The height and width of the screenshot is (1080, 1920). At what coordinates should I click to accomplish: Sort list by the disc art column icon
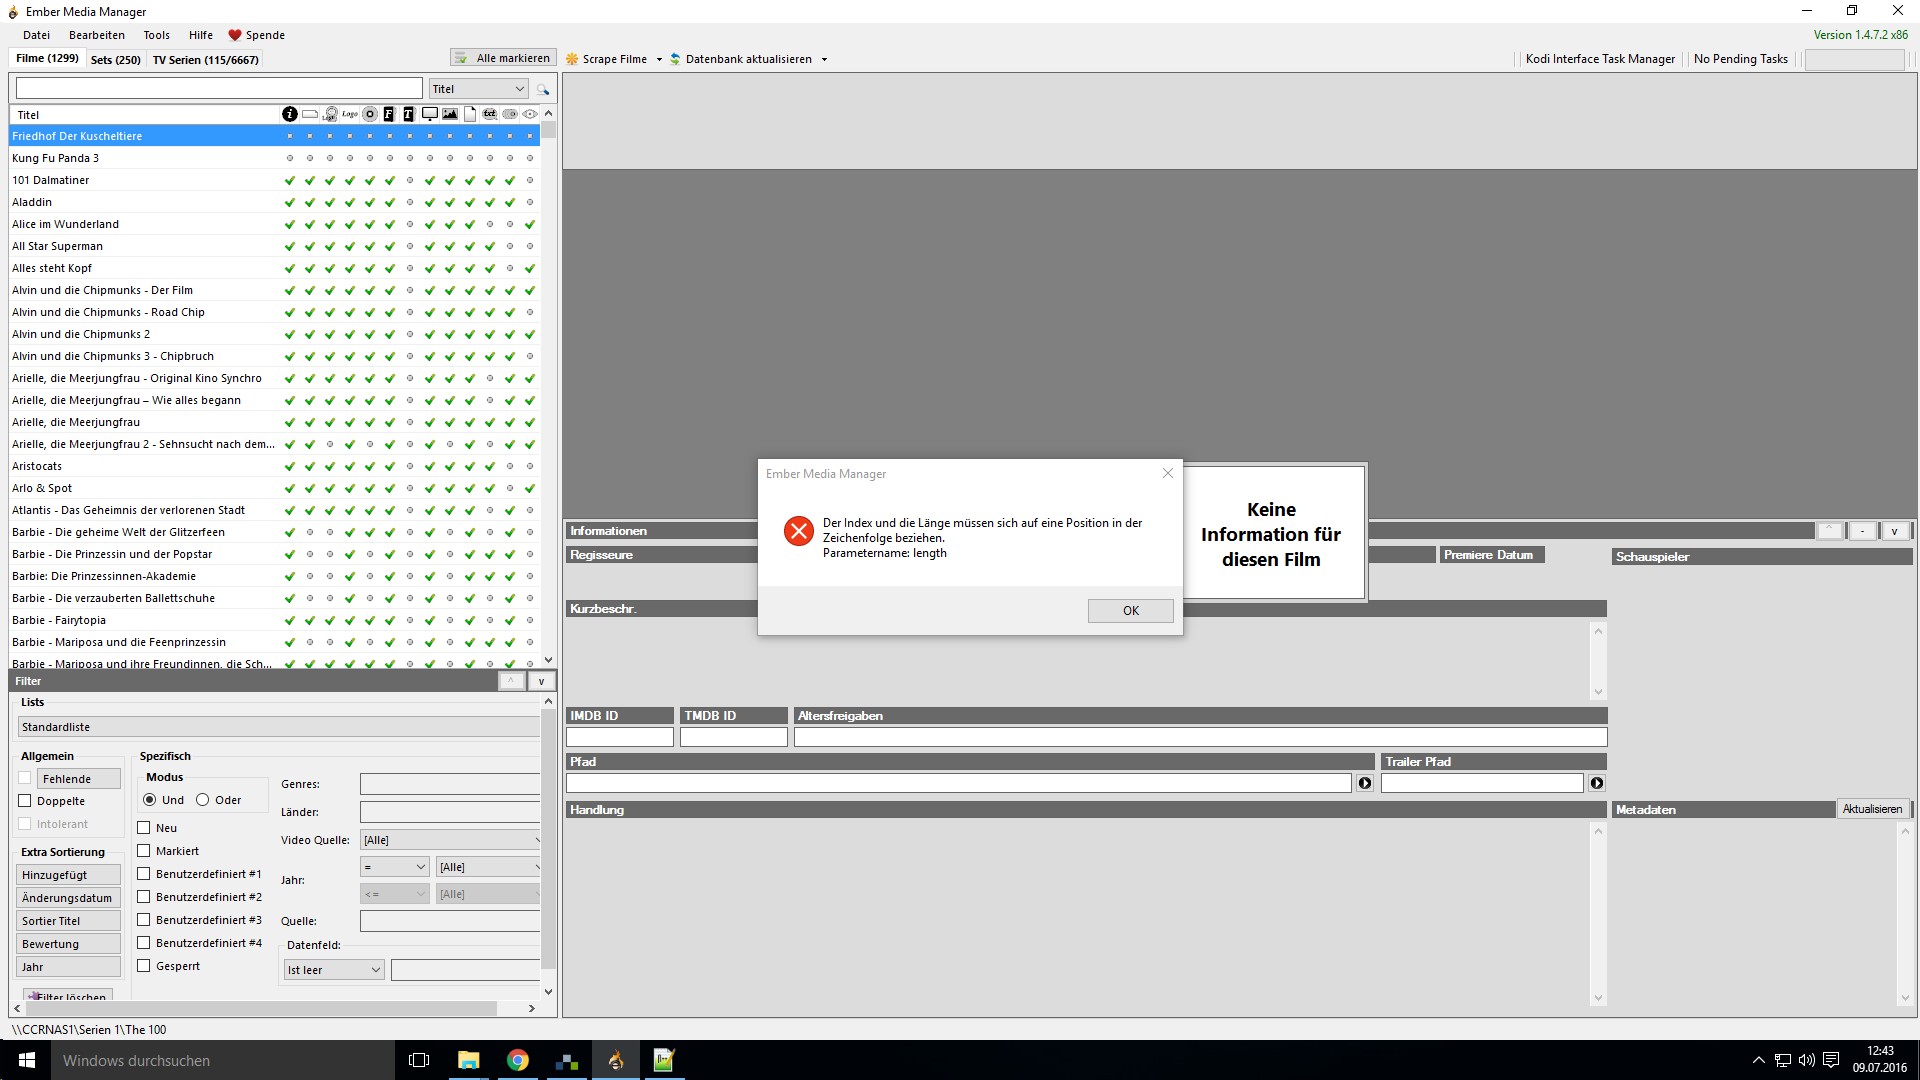(x=370, y=114)
